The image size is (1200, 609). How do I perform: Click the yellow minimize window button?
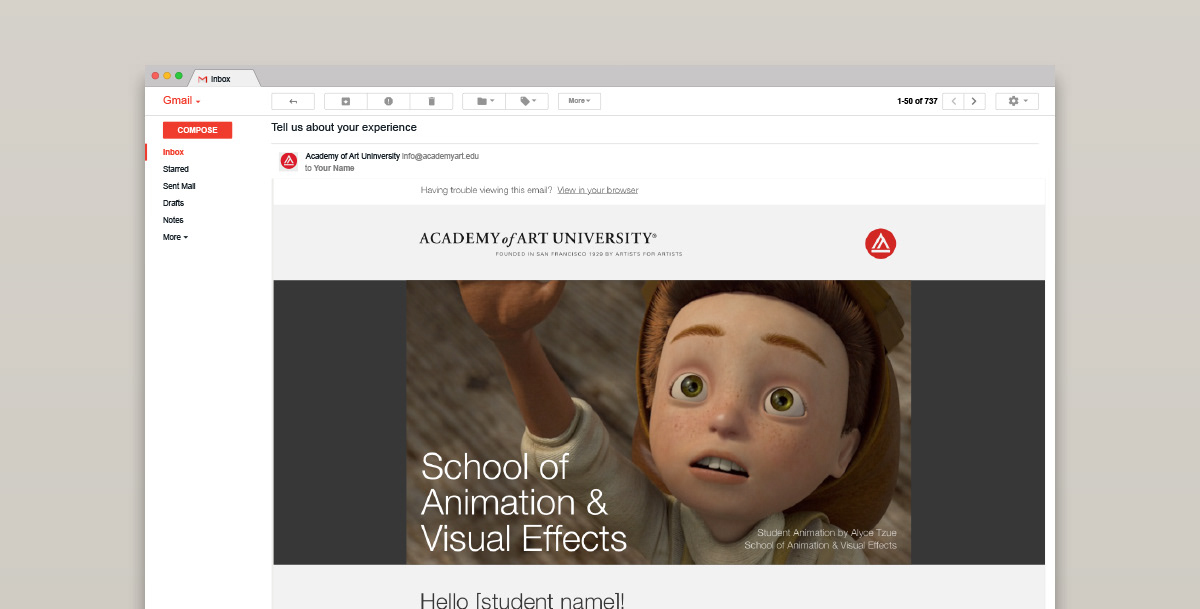167,76
